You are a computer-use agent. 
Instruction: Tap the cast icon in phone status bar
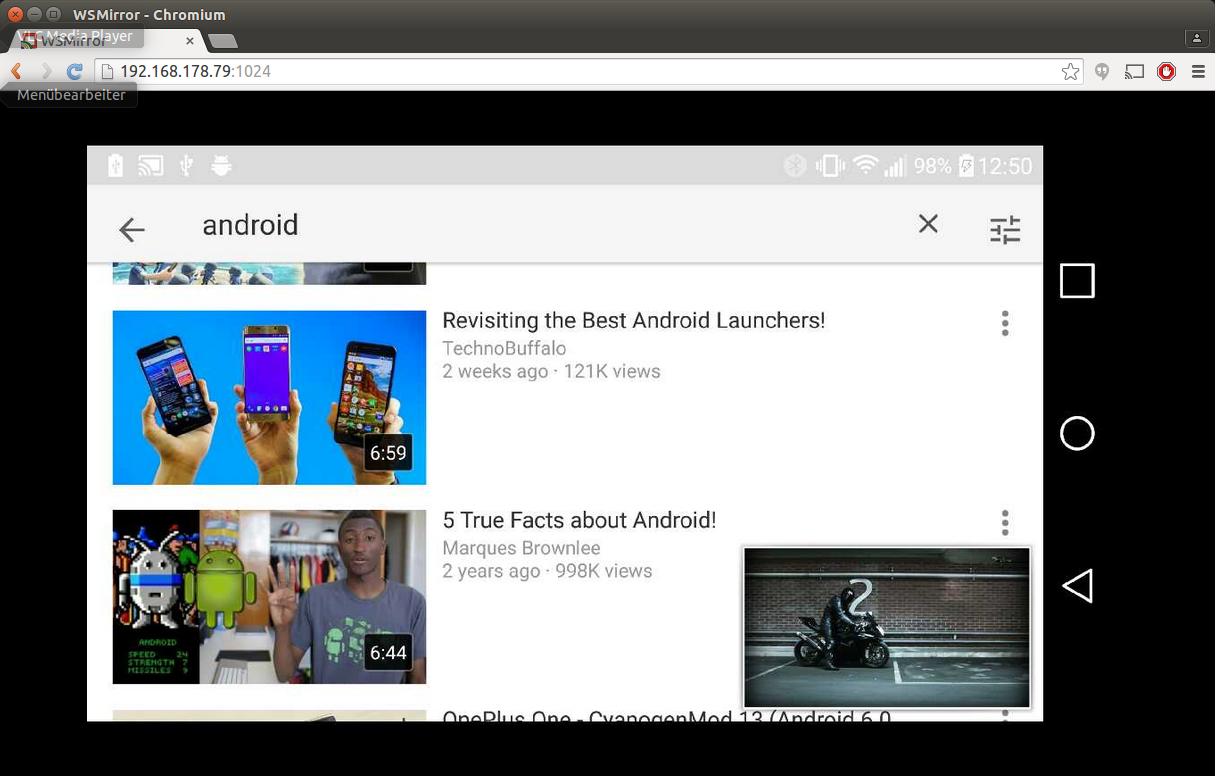click(x=150, y=166)
